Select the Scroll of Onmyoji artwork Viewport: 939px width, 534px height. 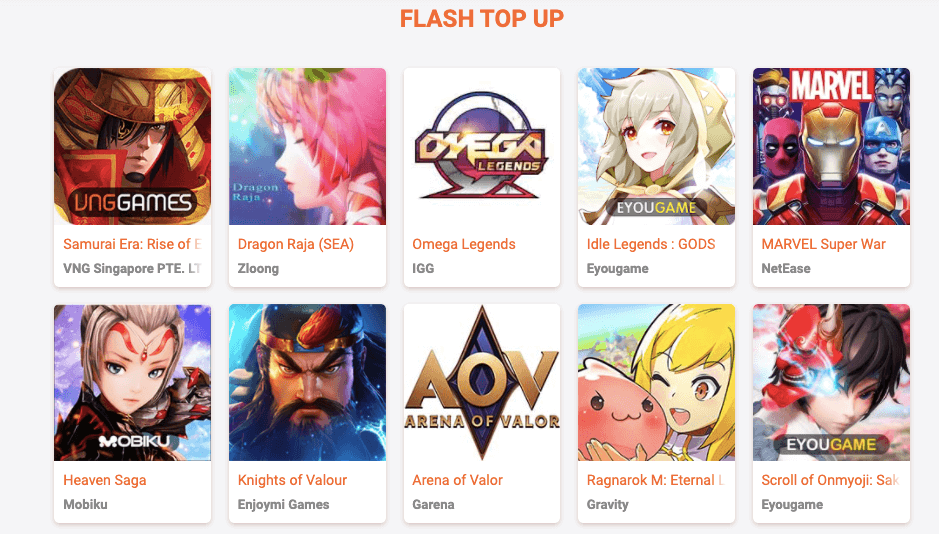[x=831, y=383]
